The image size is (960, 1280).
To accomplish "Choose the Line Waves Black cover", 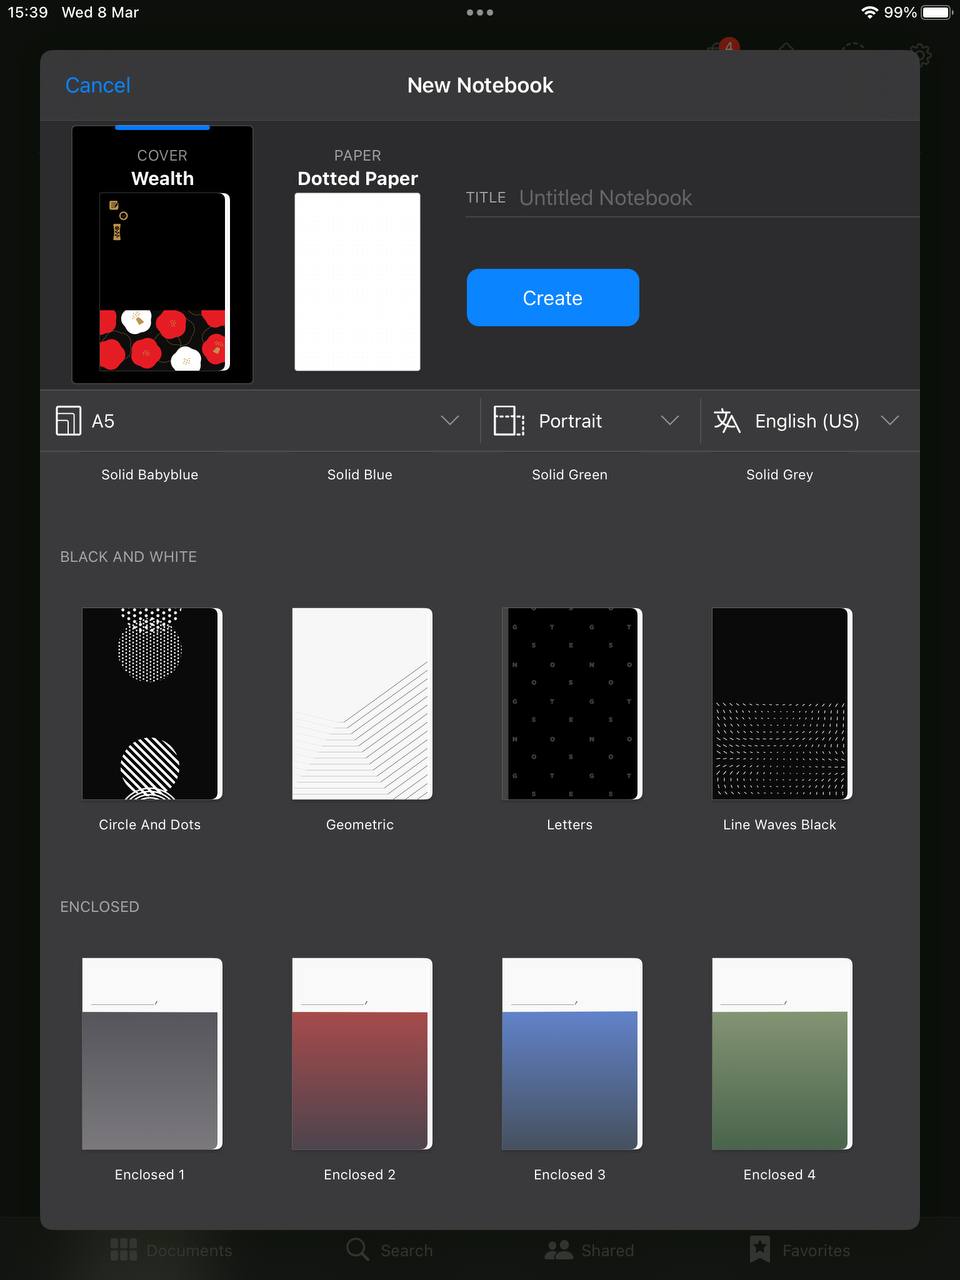I will tap(780, 704).
